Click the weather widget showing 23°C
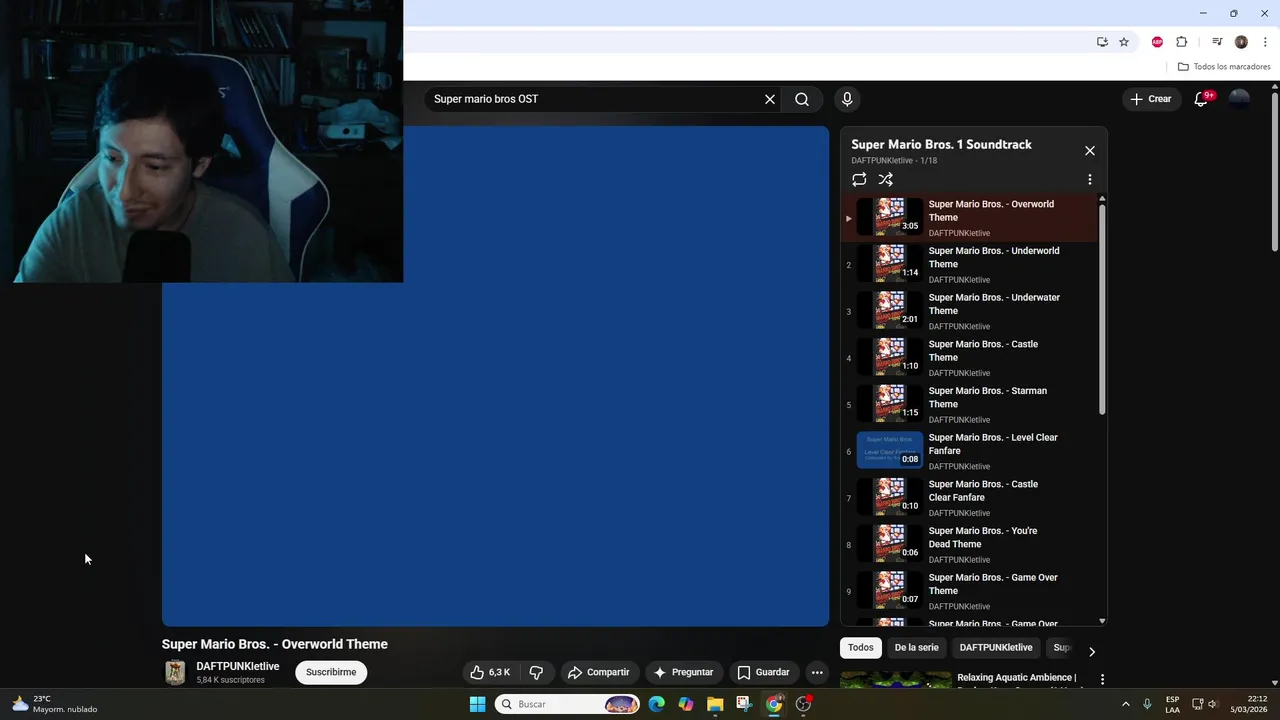Image resolution: width=1280 pixels, height=720 pixels. click(x=55, y=704)
